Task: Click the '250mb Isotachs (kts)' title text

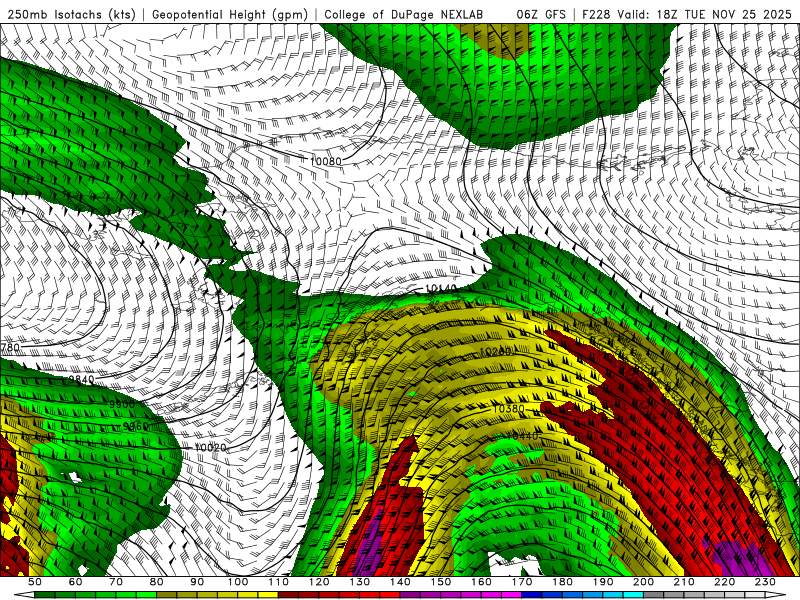Action: pyautogui.click(x=71, y=14)
